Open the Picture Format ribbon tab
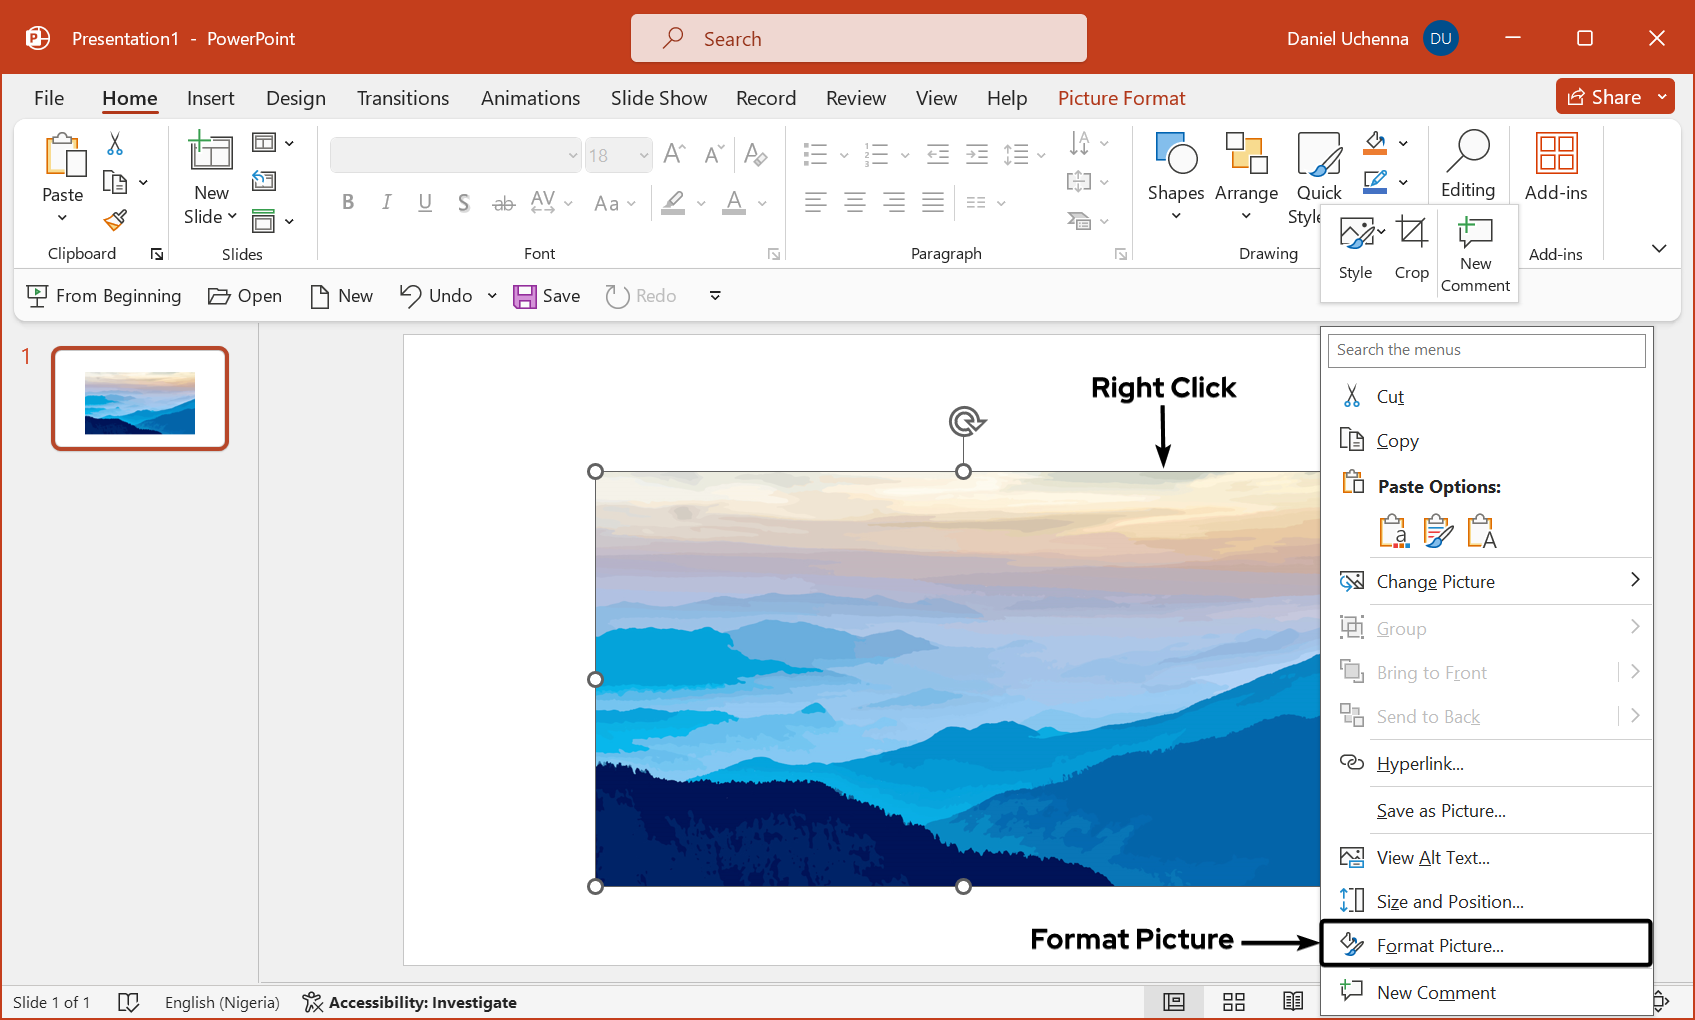This screenshot has height=1020, width=1695. (x=1121, y=98)
